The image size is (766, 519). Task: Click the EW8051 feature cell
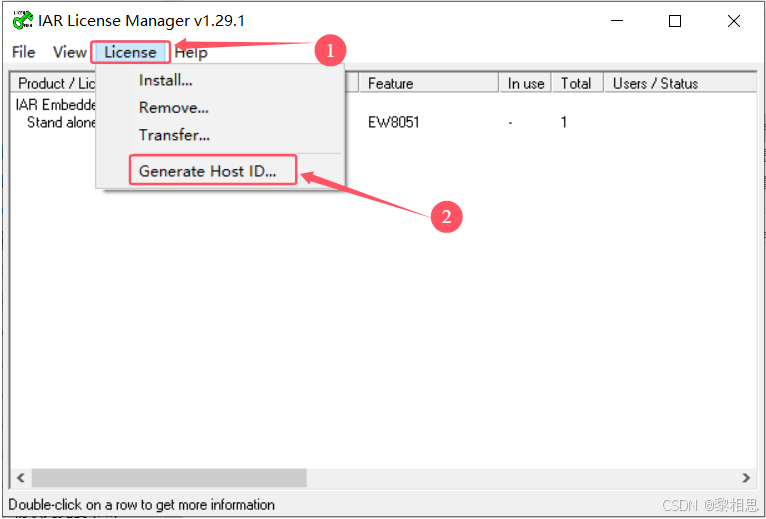pyautogui.click(x=394, y=122)
